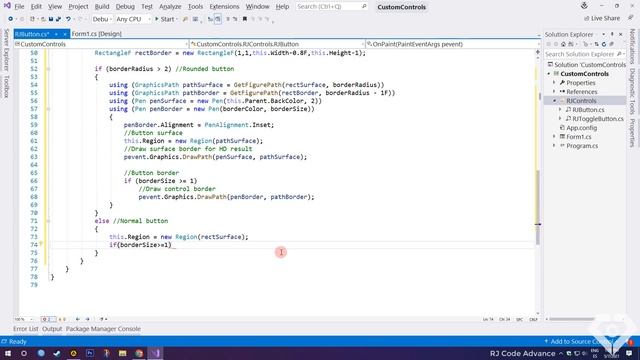Open the Analyze menu
The width and height of the screenshot is (640, 360).
point(170,7)
